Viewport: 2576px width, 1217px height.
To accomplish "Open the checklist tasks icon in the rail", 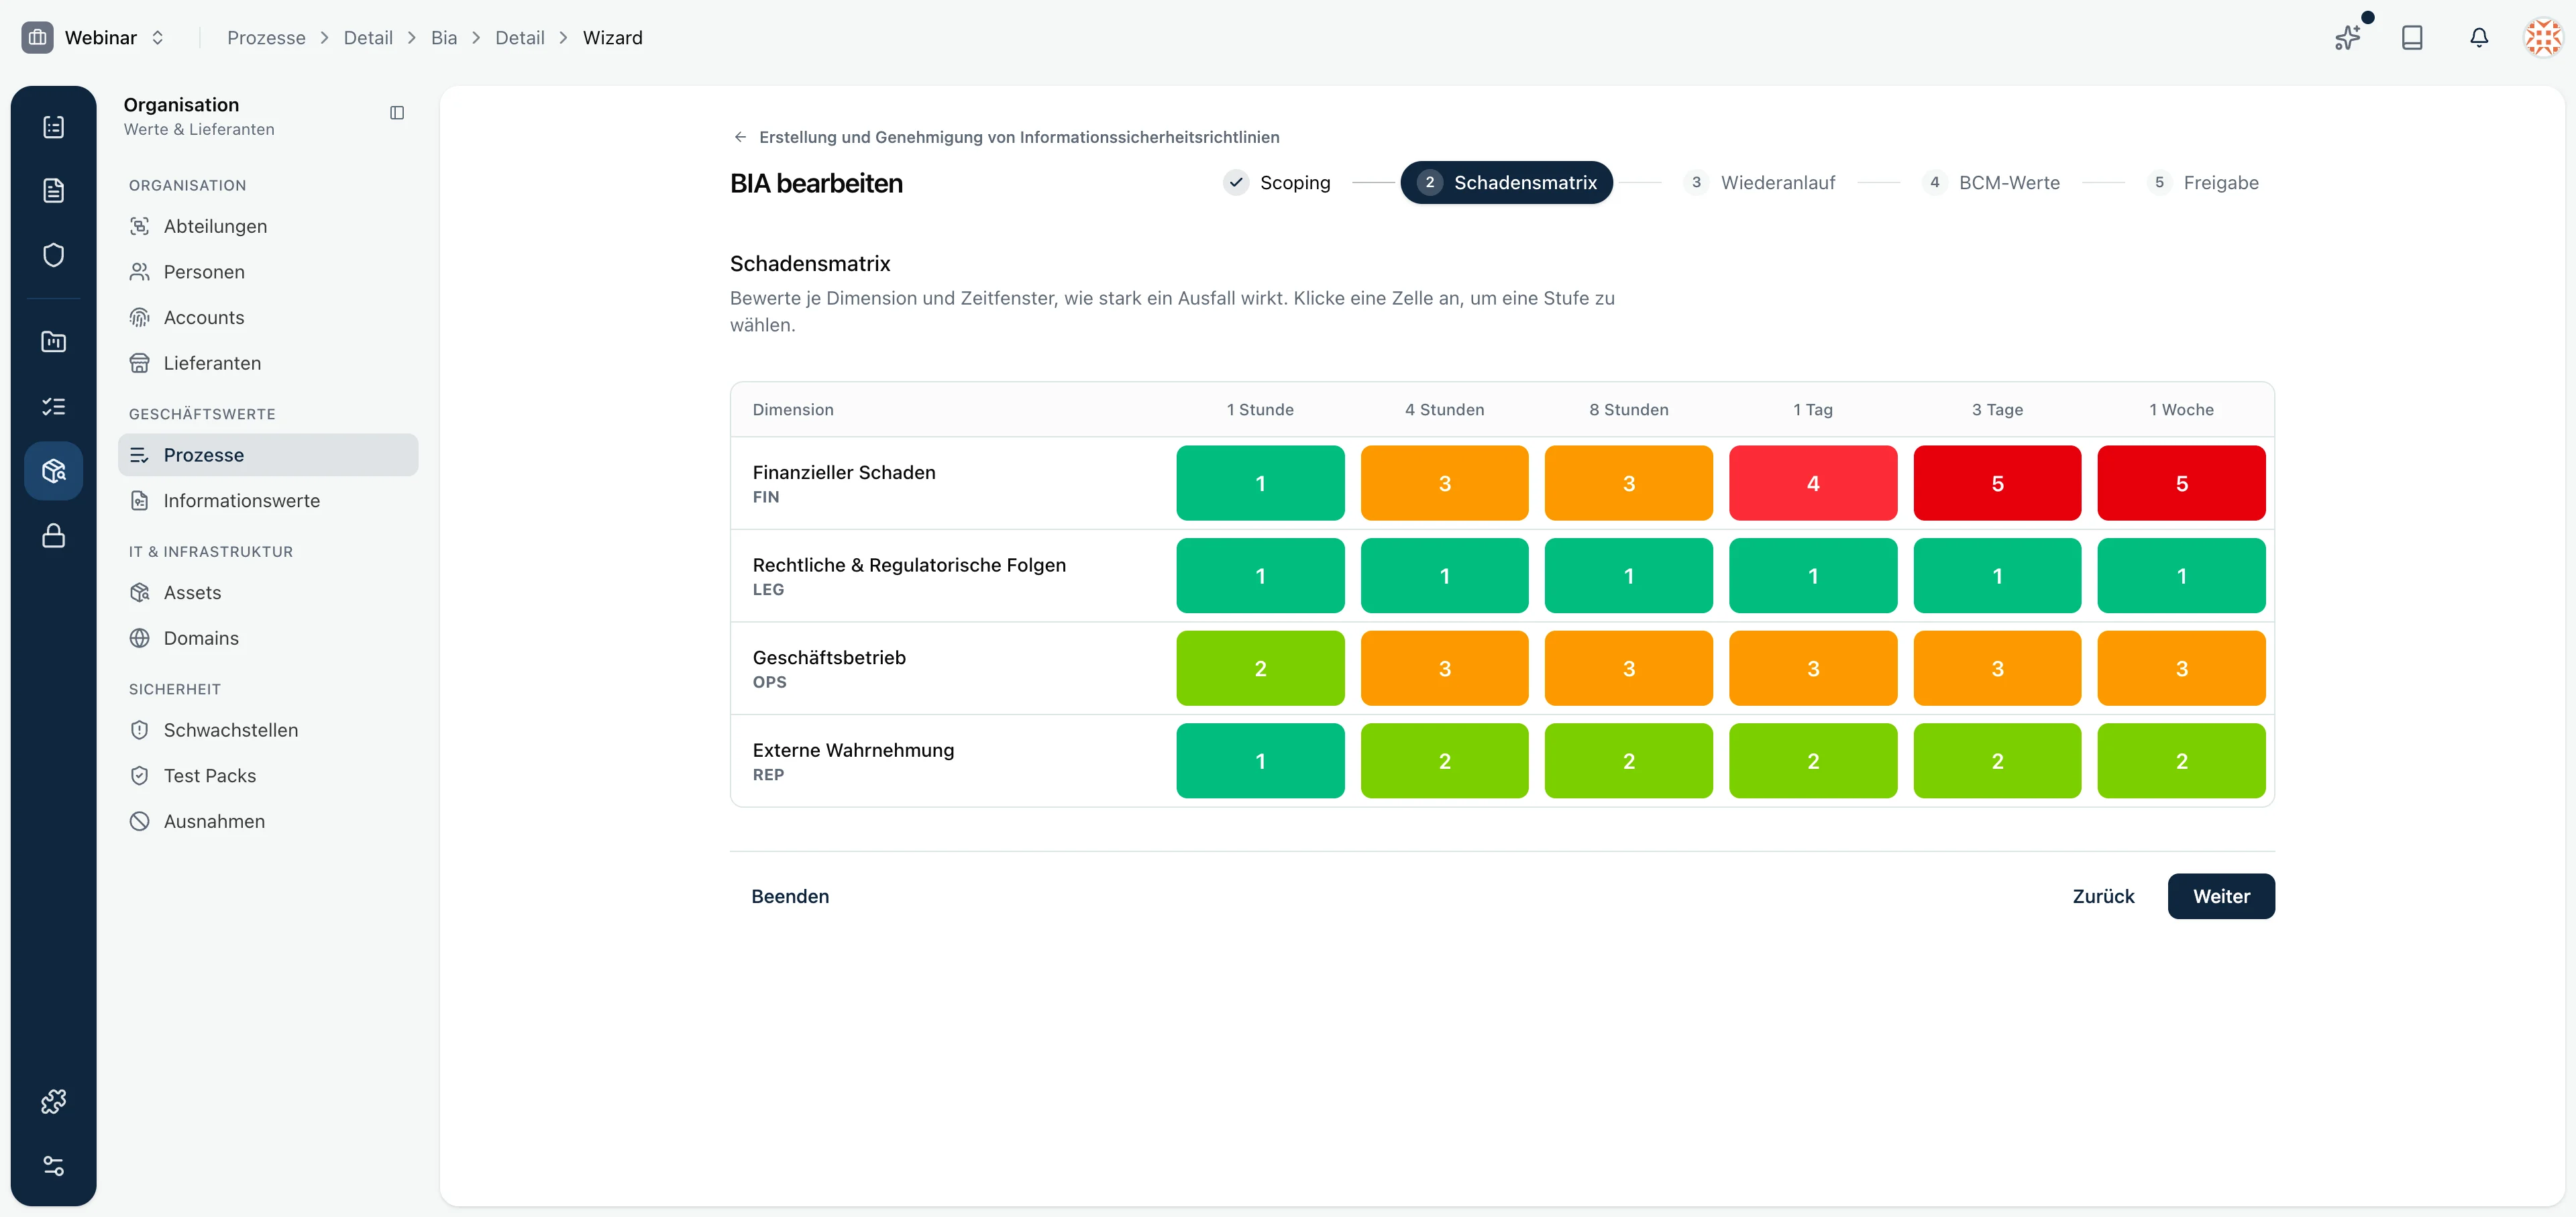I will click(54, 406).
